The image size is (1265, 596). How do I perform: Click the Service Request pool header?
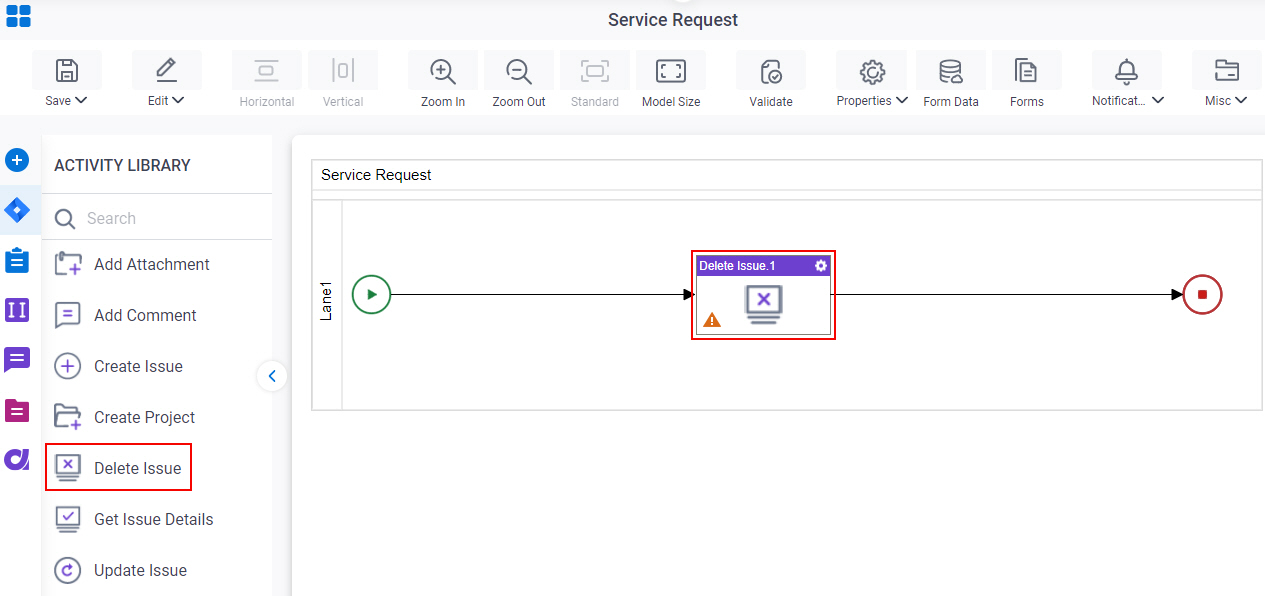[786, 175]
